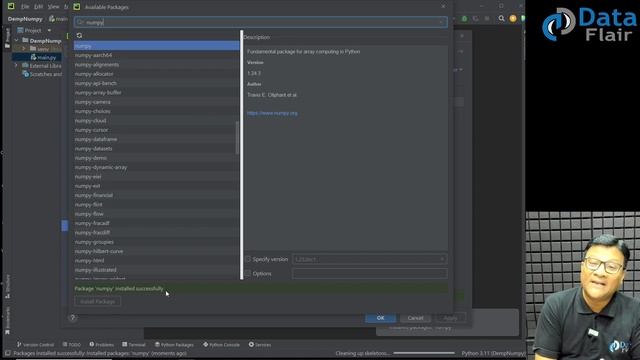Select numpy-flow in the package list

(x=156, y=214)
